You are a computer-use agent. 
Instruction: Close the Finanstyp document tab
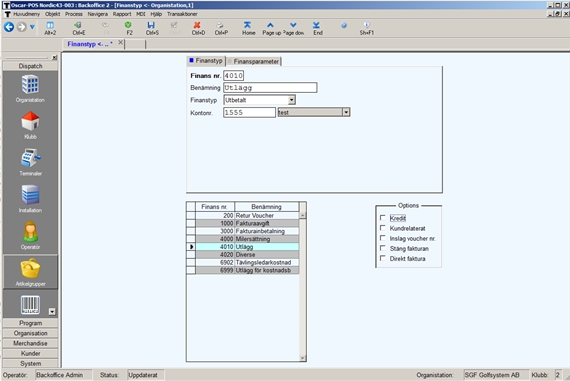(x=120, y=43)
